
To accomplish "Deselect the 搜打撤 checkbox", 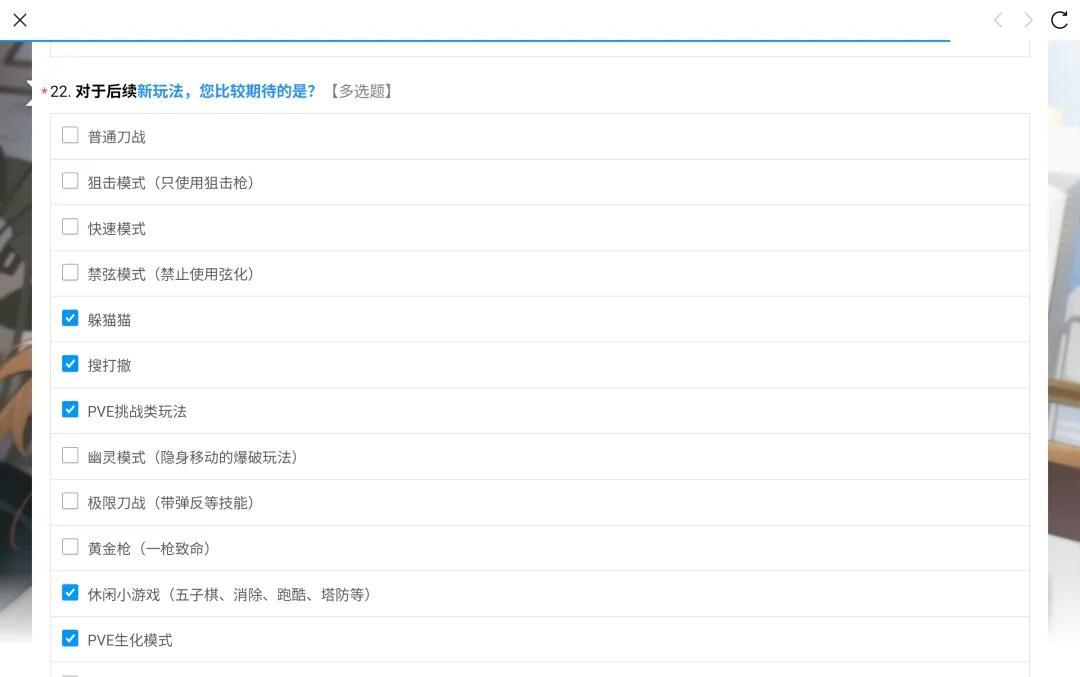I will click(70, 364).
